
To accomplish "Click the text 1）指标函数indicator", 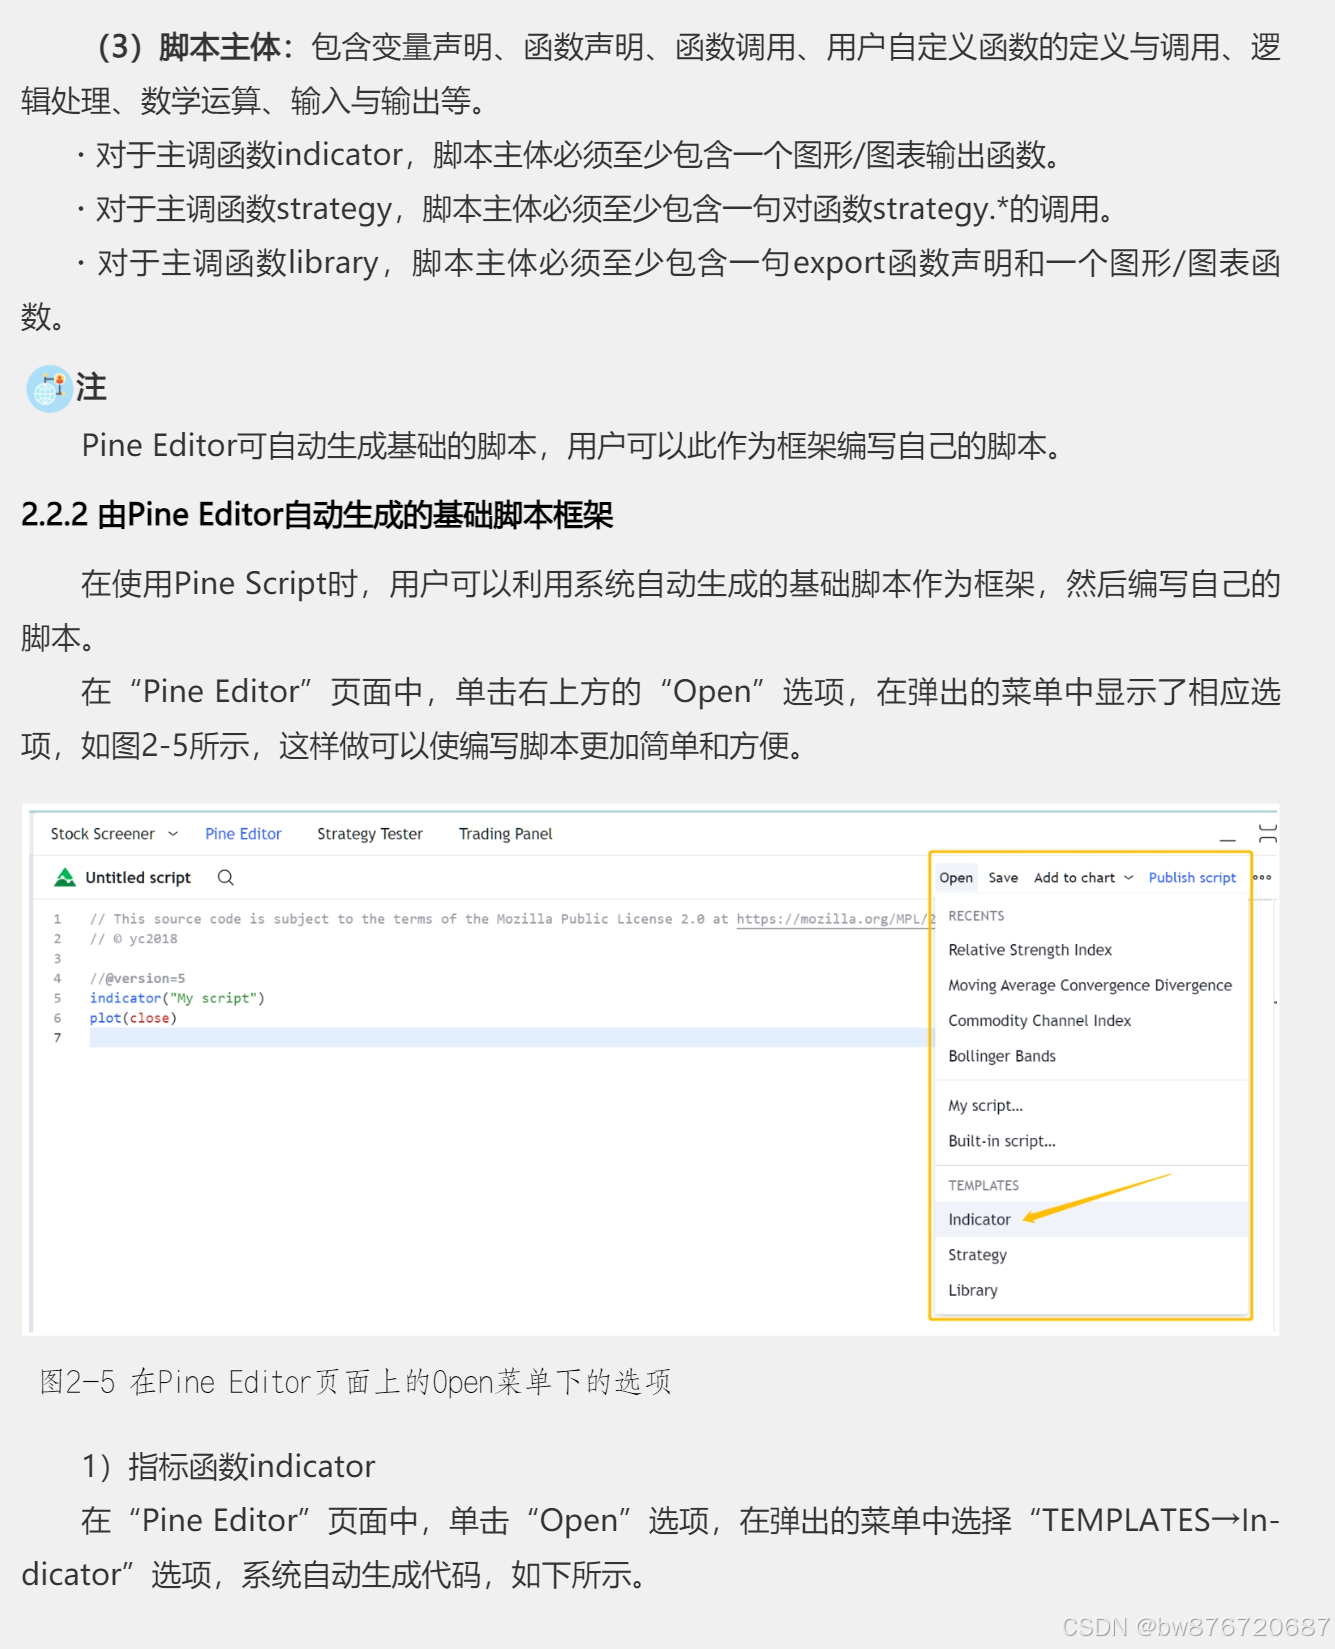I will (229, 1466).
